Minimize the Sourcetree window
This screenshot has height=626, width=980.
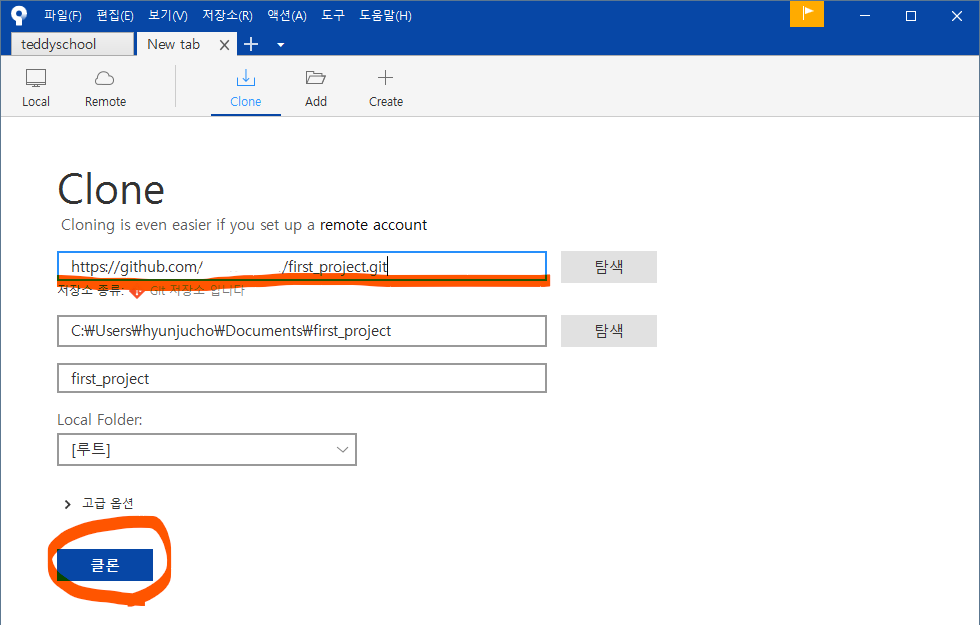click(865, 16)
